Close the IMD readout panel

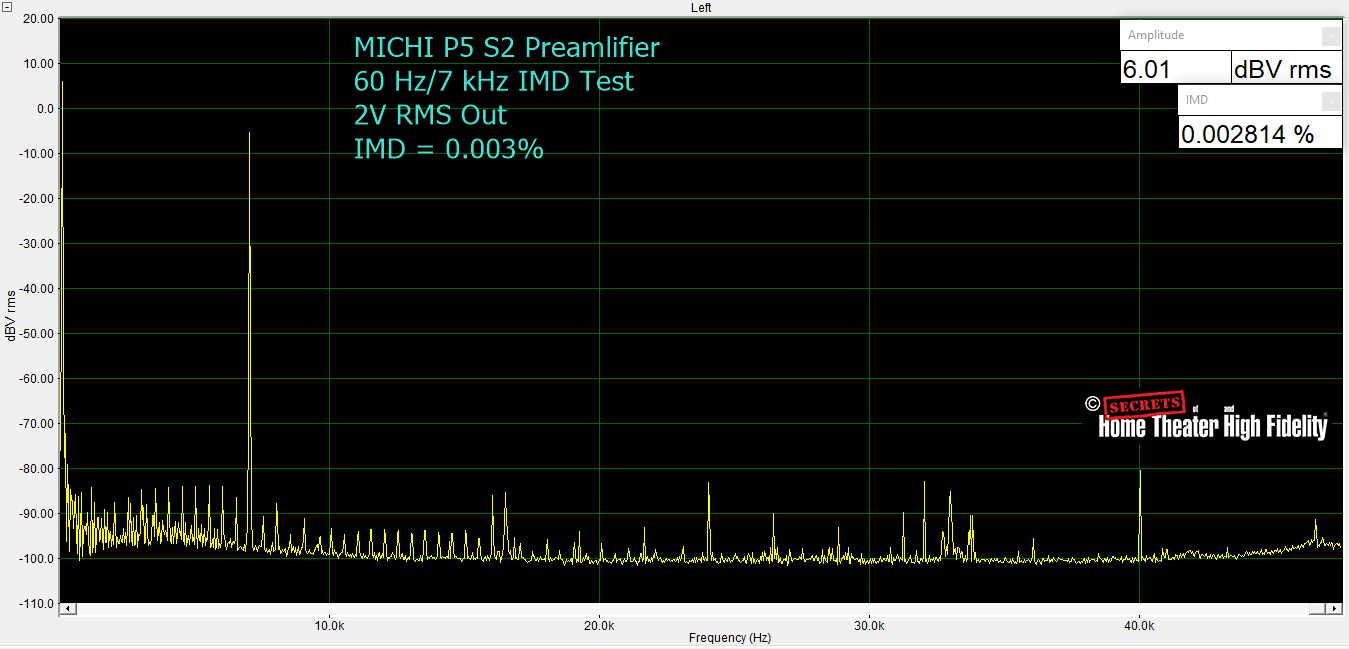[1331, 101]
